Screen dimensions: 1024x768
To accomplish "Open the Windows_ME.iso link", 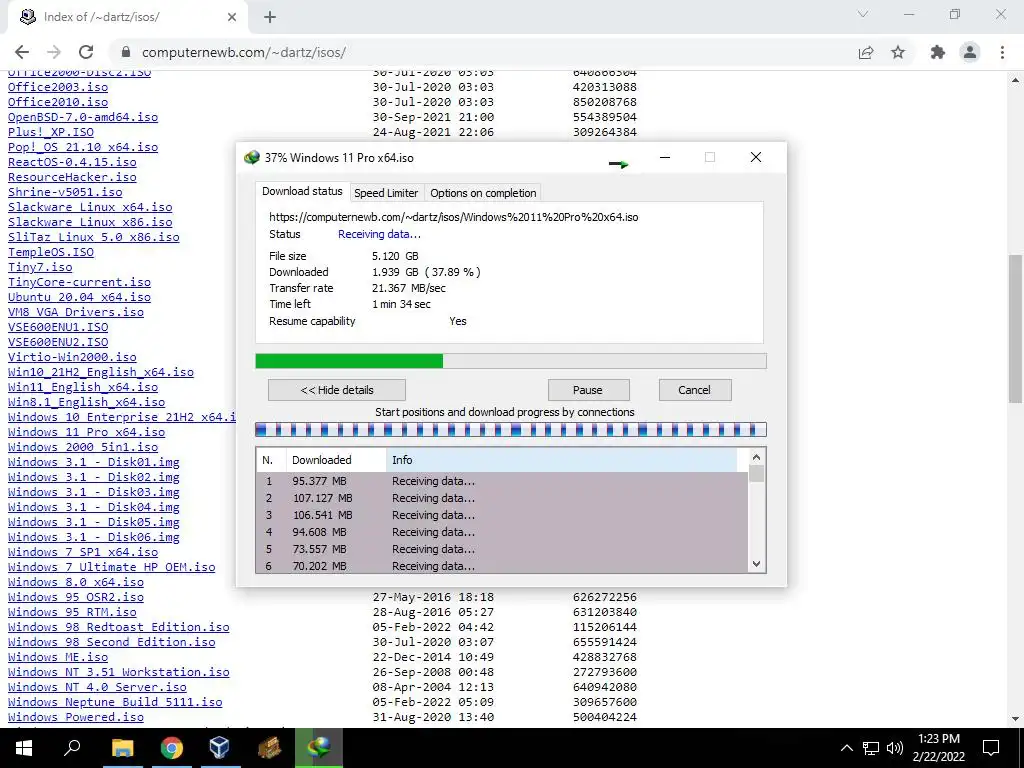I will (58, 658).
